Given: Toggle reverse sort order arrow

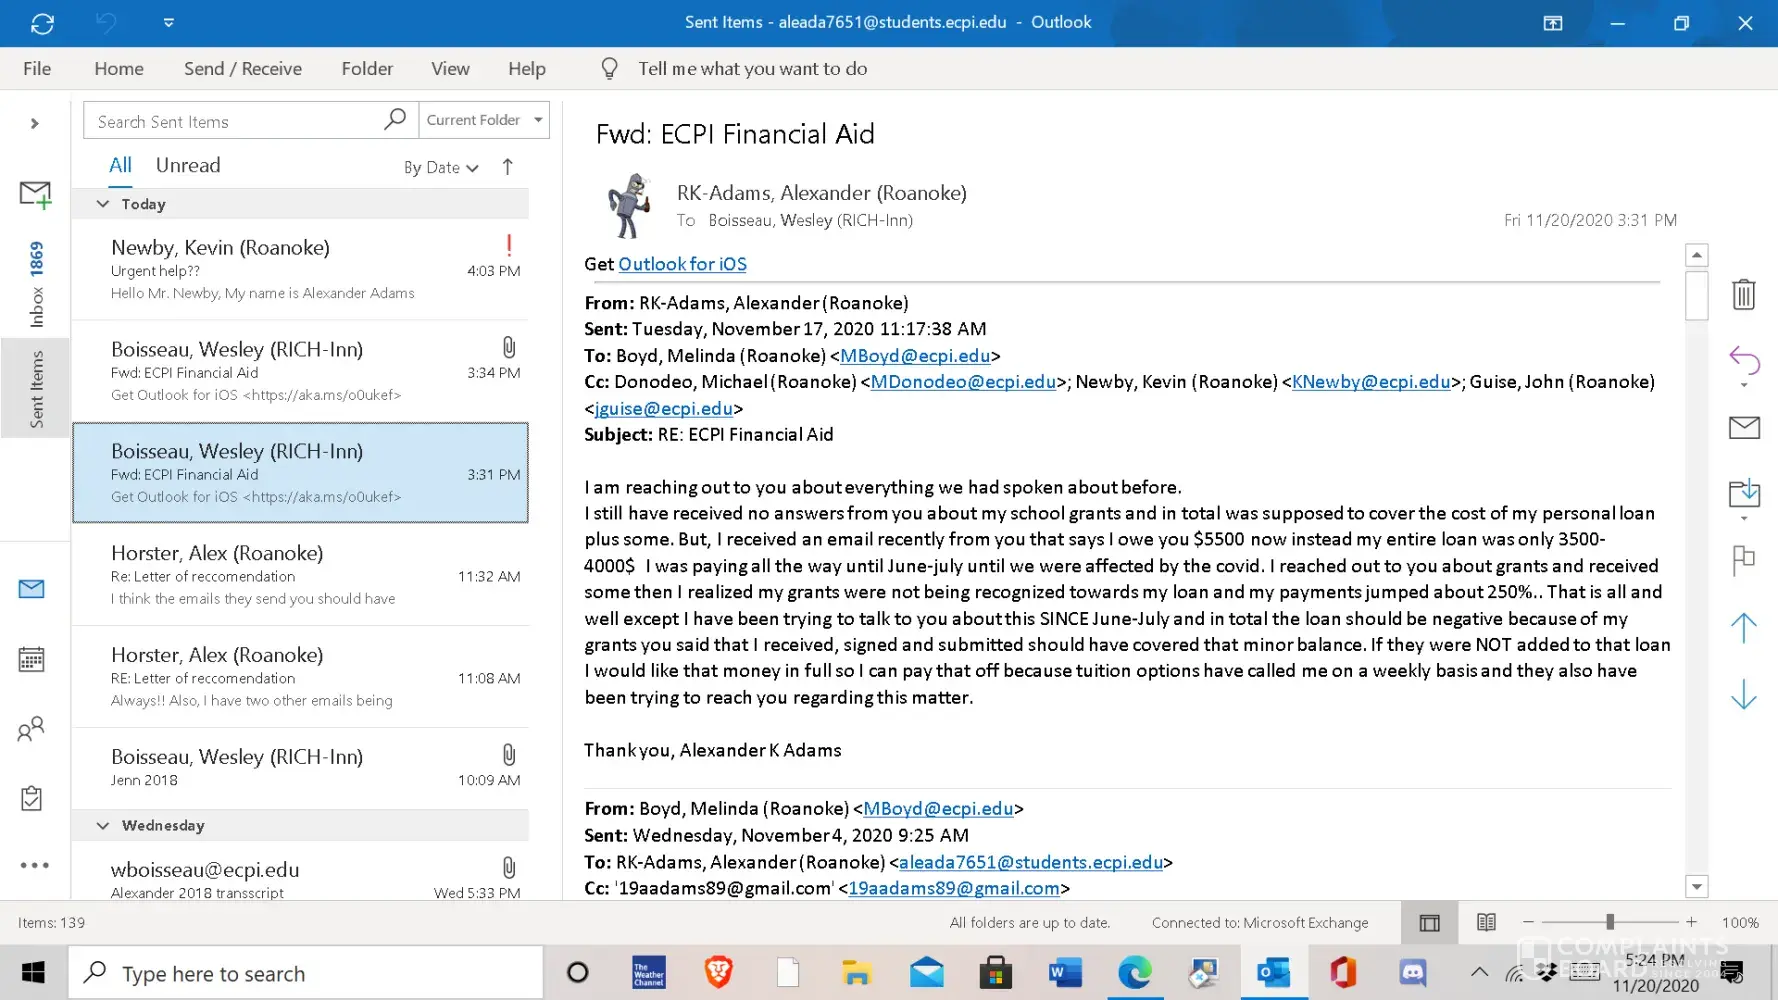Looking at the screenshot, I should 508,167.
